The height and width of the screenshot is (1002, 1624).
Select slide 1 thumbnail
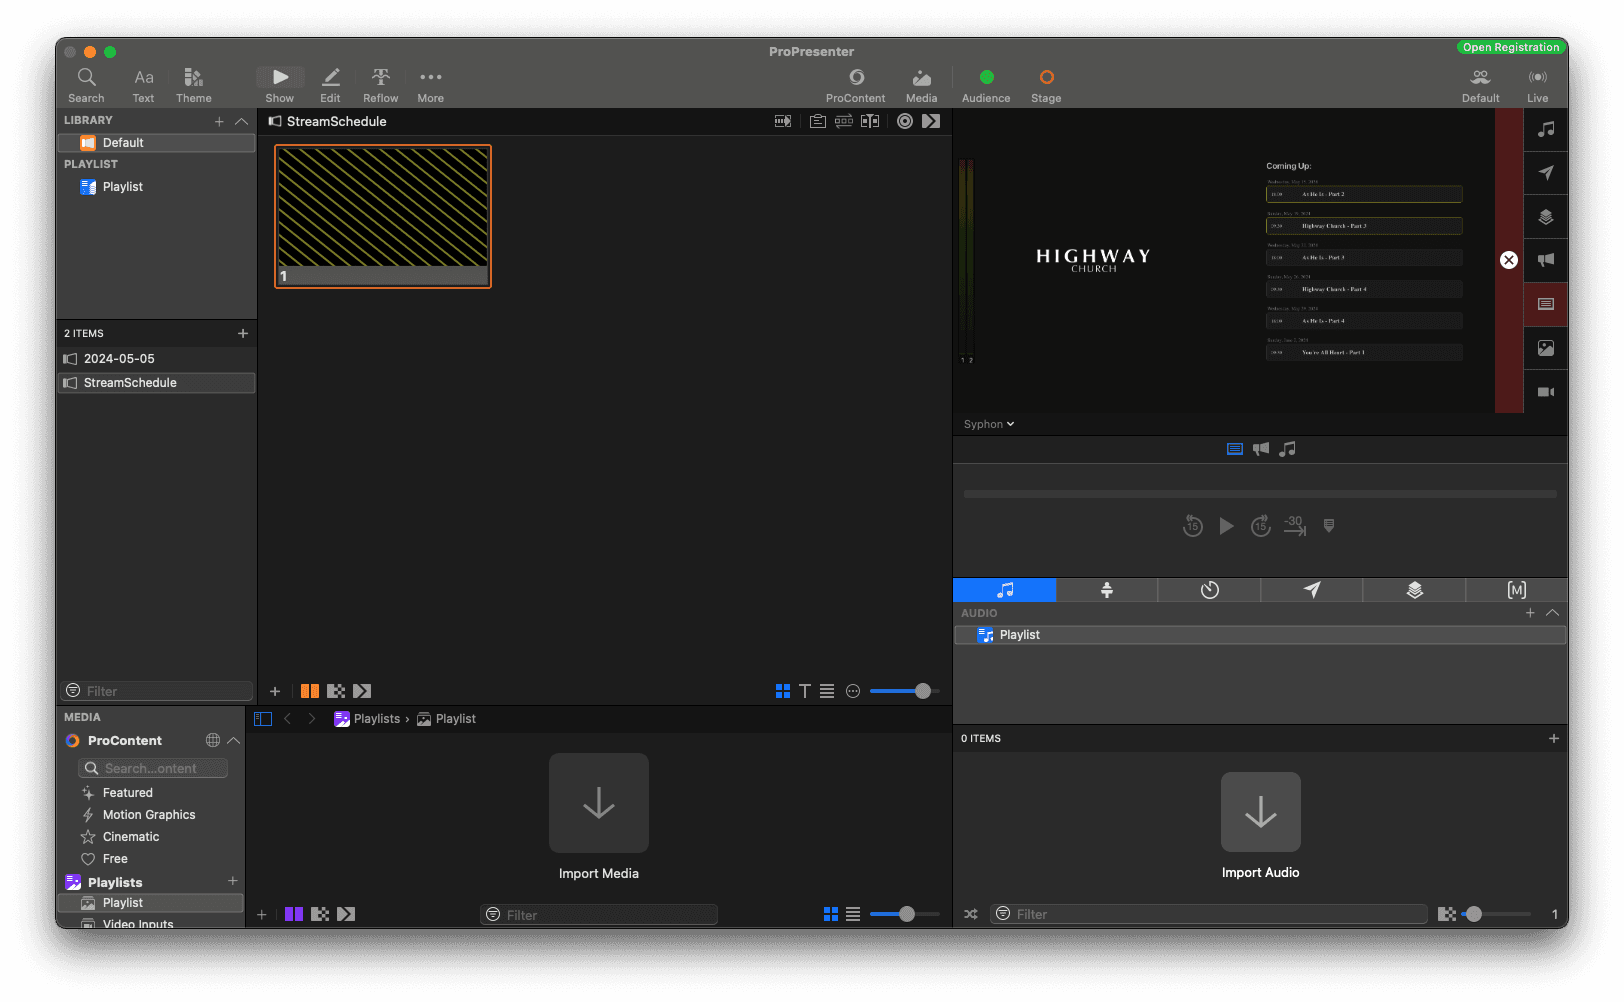(x=383, y=216)
